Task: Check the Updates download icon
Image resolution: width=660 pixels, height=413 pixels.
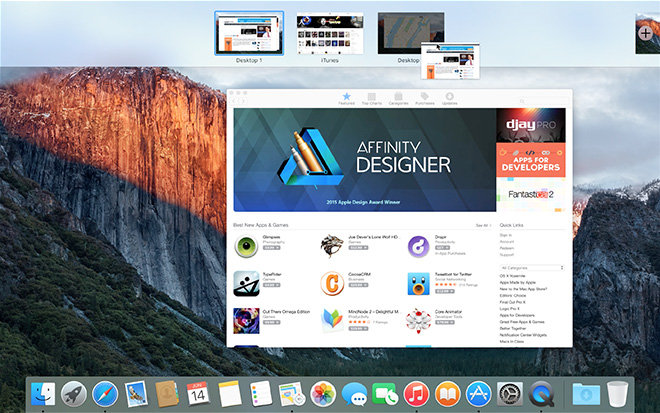Action: click(450, 97)
